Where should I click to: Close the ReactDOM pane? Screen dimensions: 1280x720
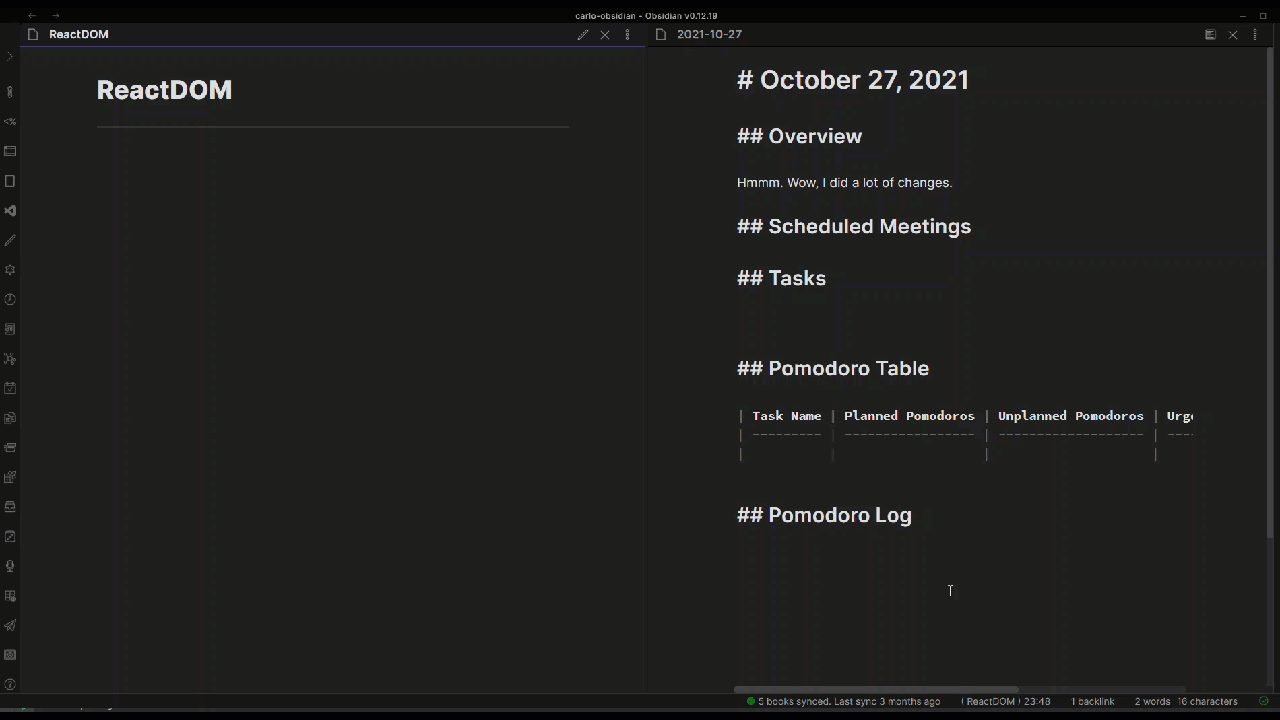pos(605,34)
